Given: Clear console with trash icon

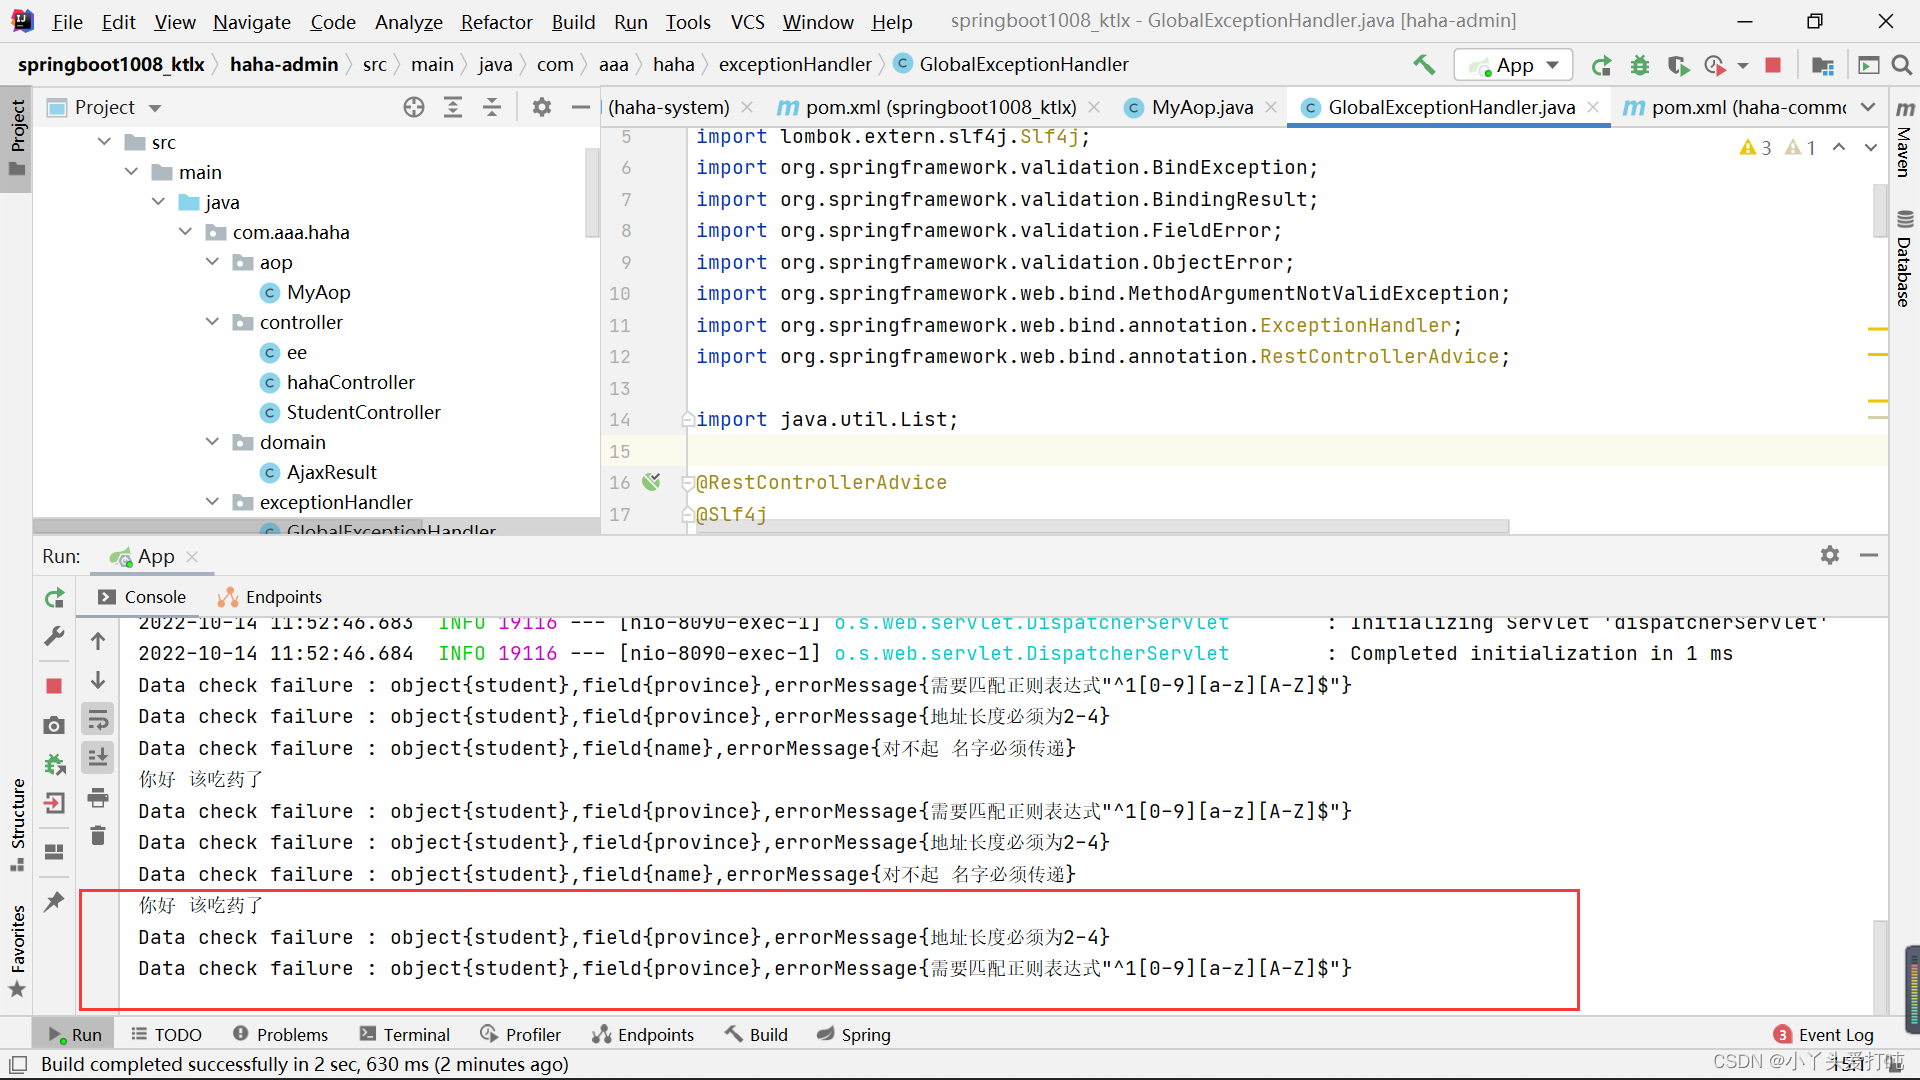Looking at the screenshot, I should [98, 836].
